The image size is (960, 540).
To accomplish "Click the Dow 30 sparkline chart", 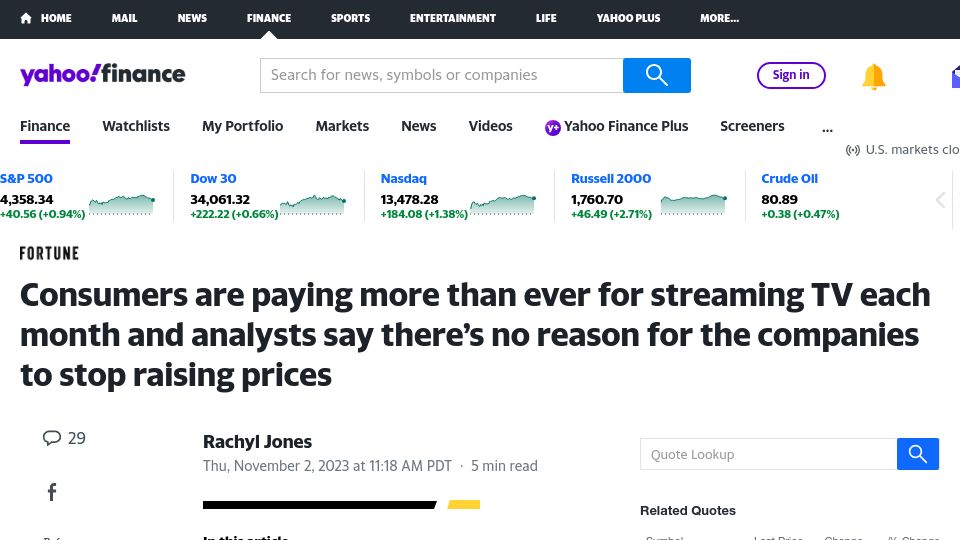I will tap(313, 204).
